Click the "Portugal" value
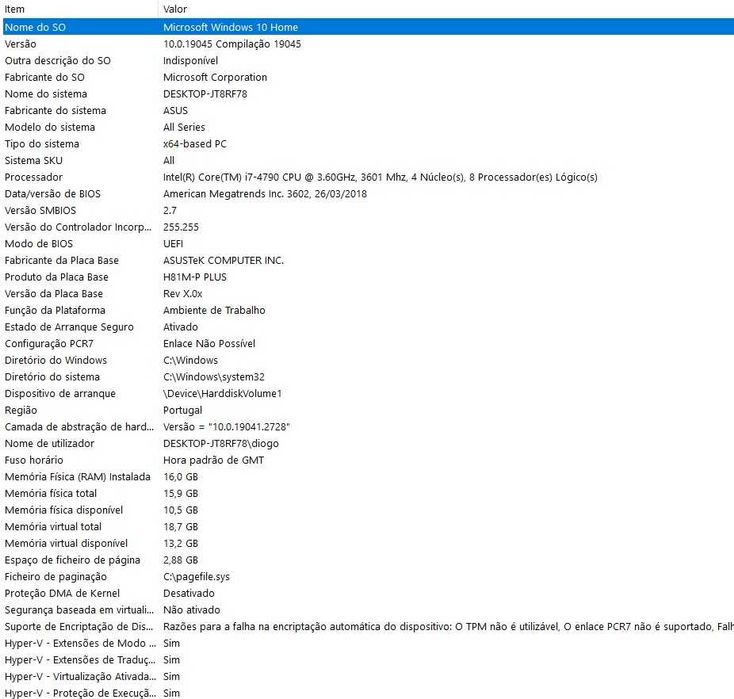 pyautogui.click(x=183, y=410)
